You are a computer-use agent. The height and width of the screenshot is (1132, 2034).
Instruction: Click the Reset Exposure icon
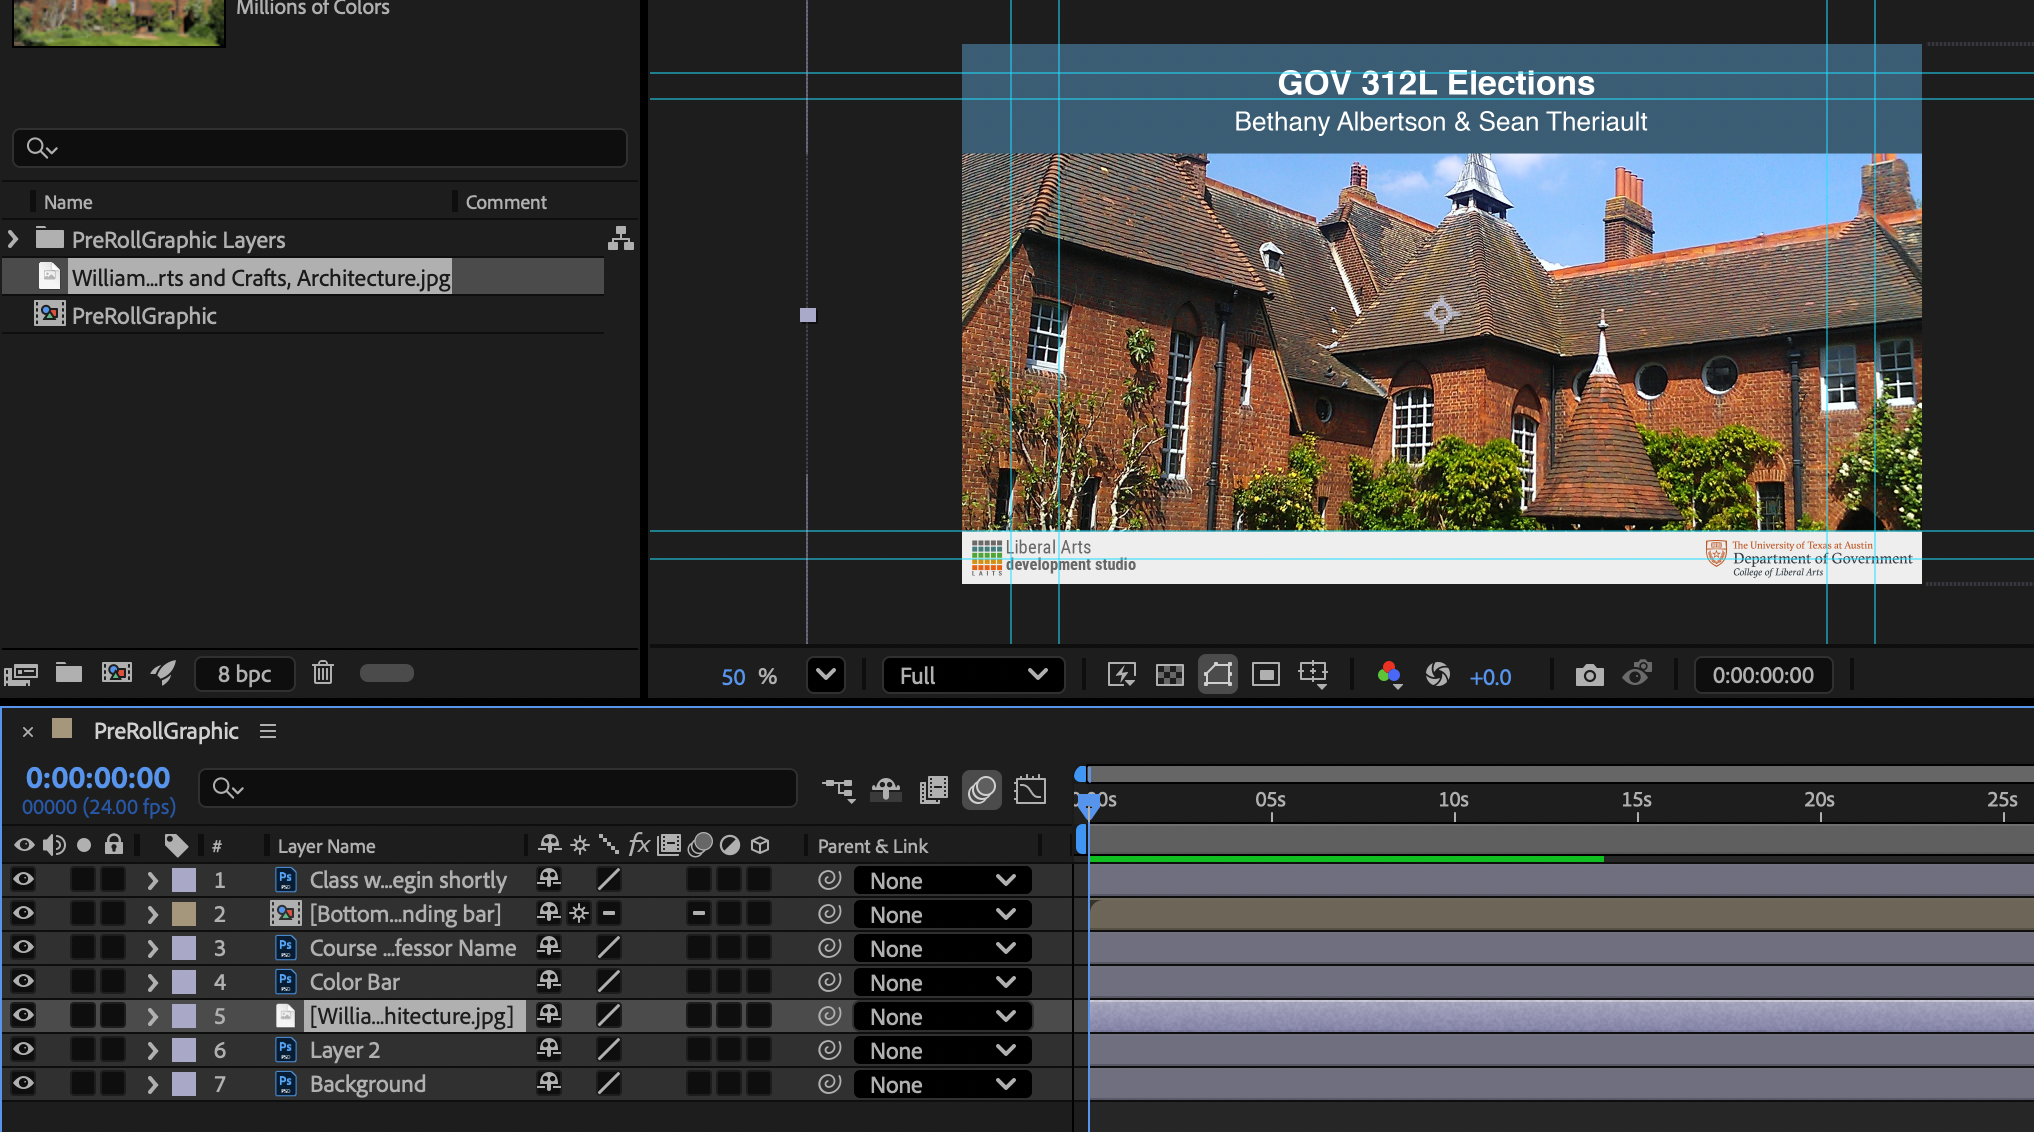[1437, 675]
